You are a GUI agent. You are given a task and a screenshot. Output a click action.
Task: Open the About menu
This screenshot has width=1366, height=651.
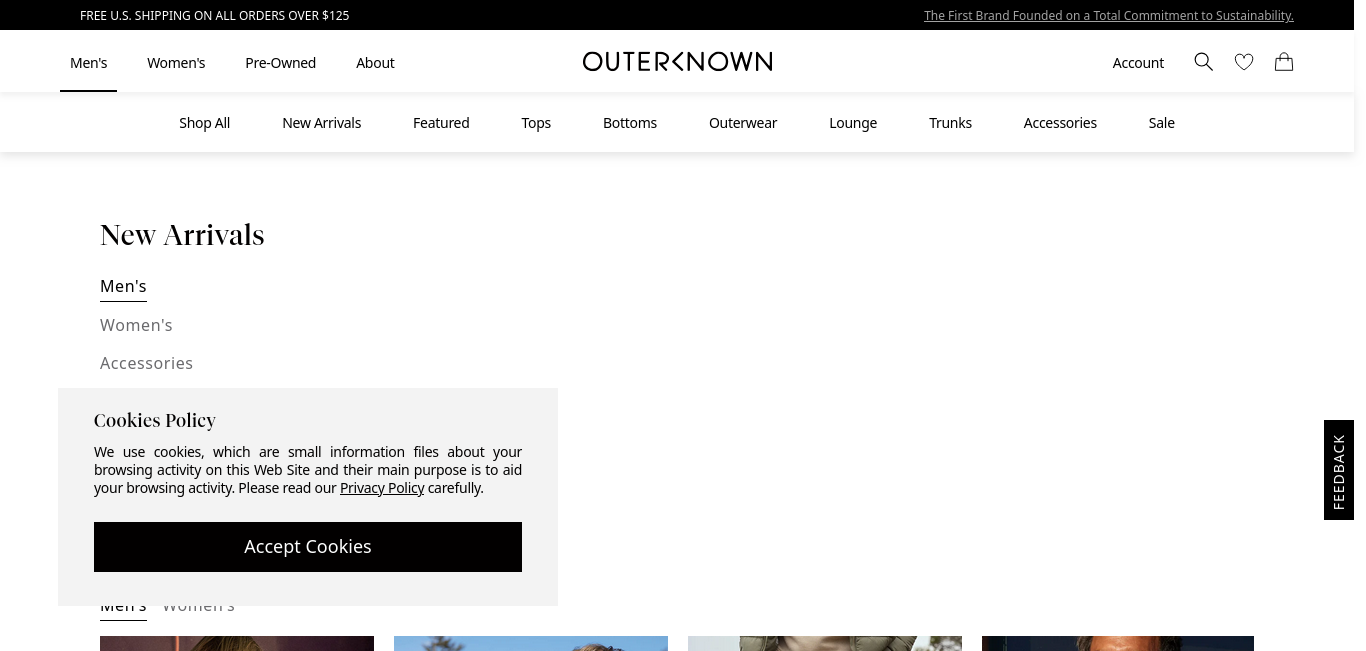[x=375, y=62]
